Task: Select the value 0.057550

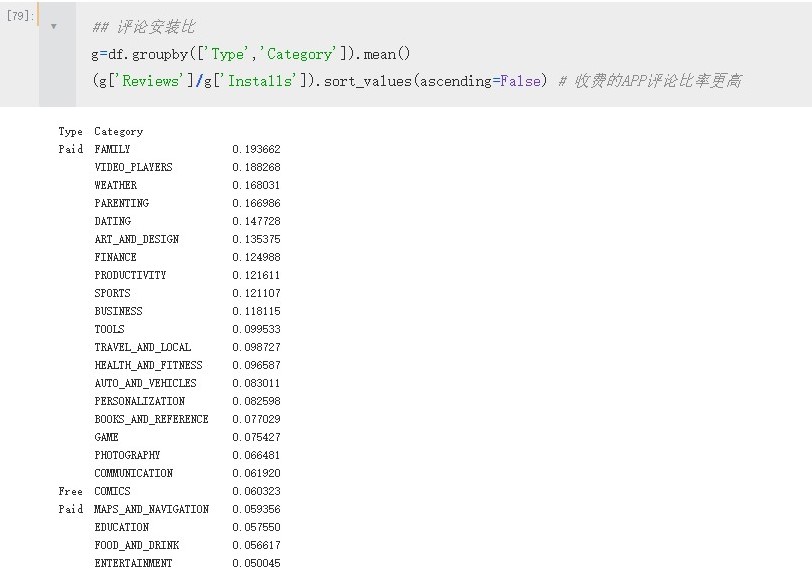Action: 256,527
